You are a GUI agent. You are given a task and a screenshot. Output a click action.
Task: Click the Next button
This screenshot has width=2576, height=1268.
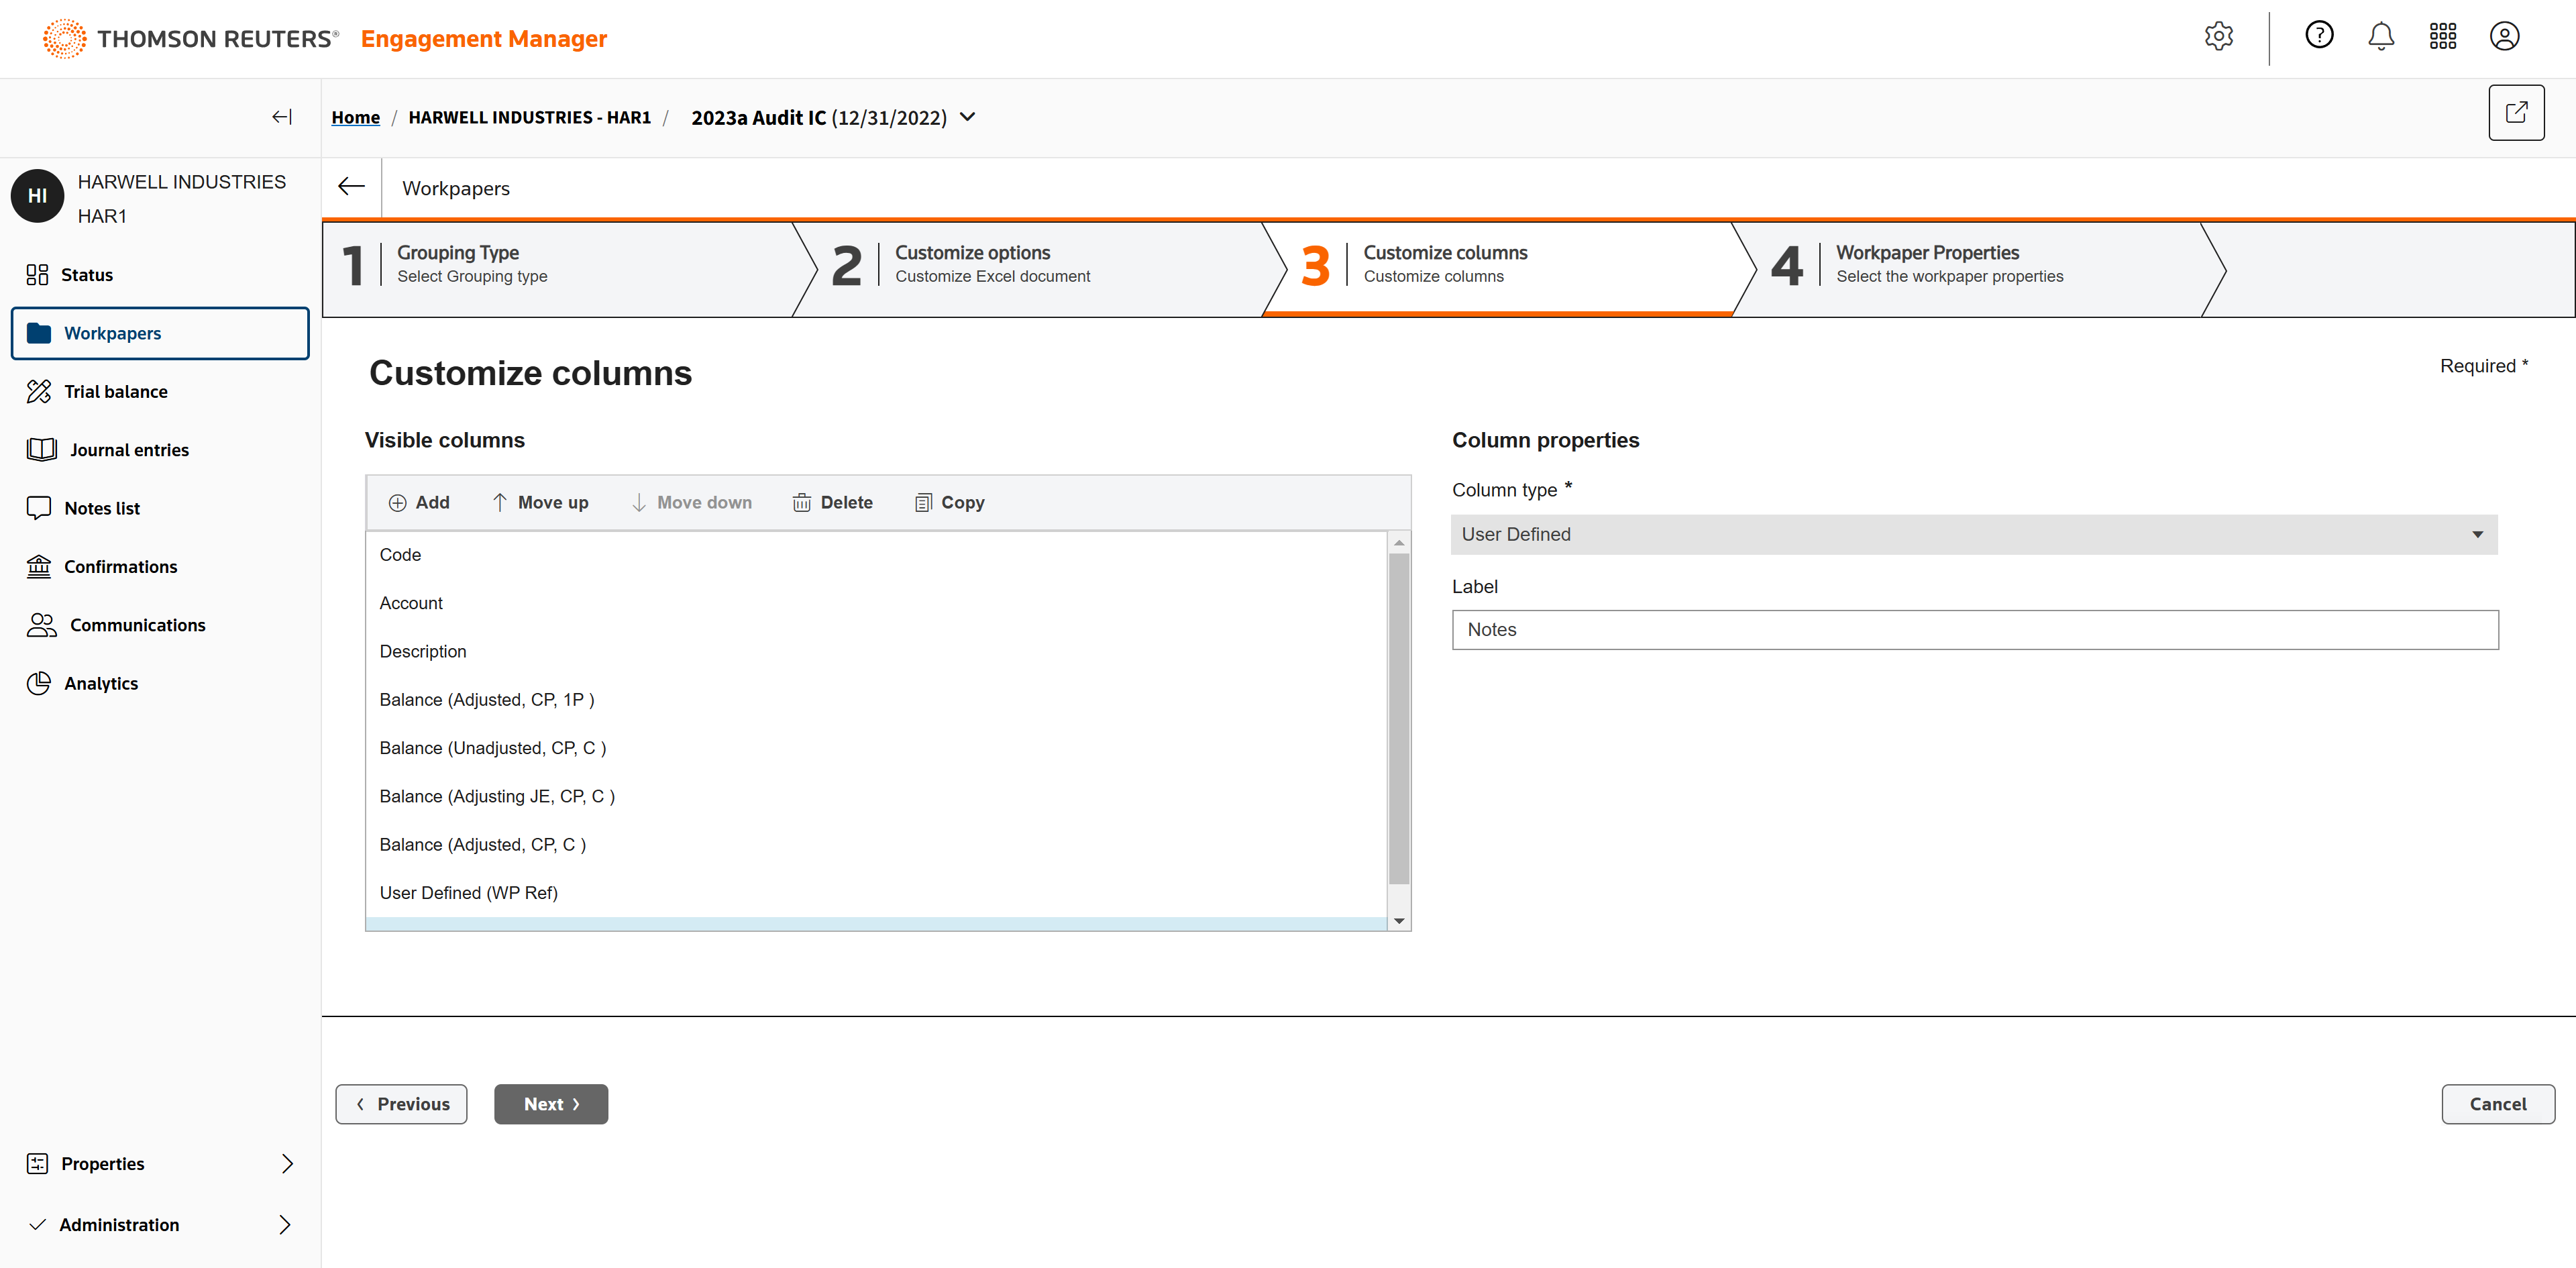pos(550,1103)
